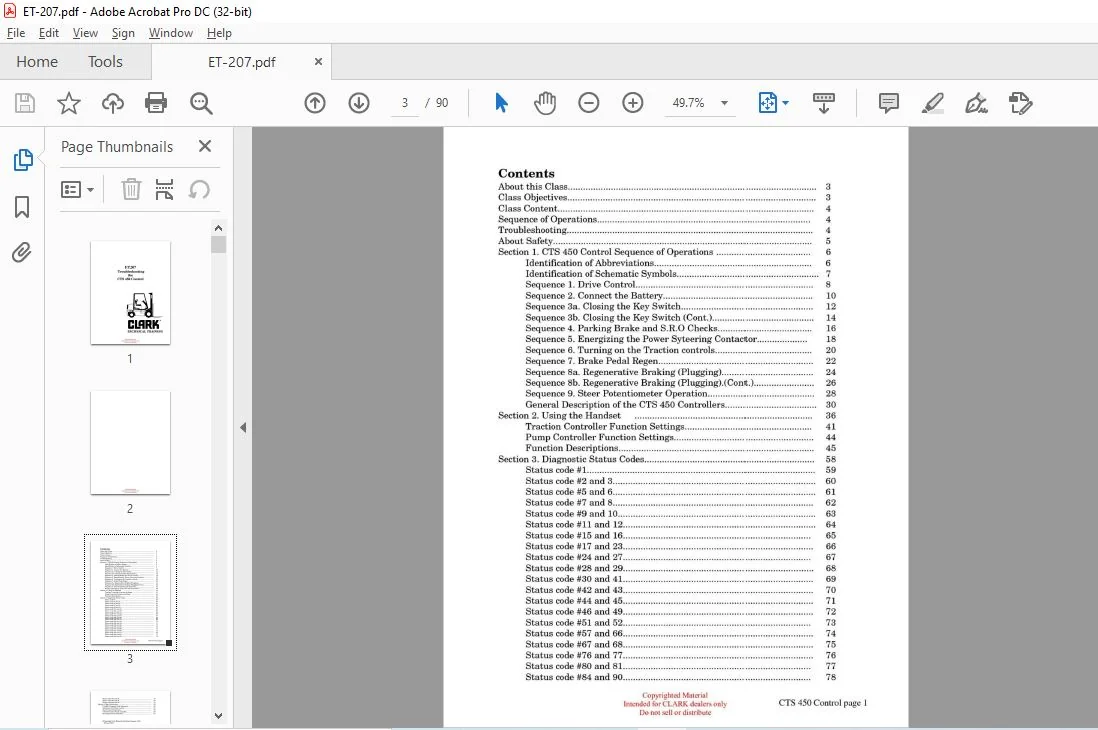Open the File menu
The width and height of the screenshot is (1098, 730).
(15, 33)
